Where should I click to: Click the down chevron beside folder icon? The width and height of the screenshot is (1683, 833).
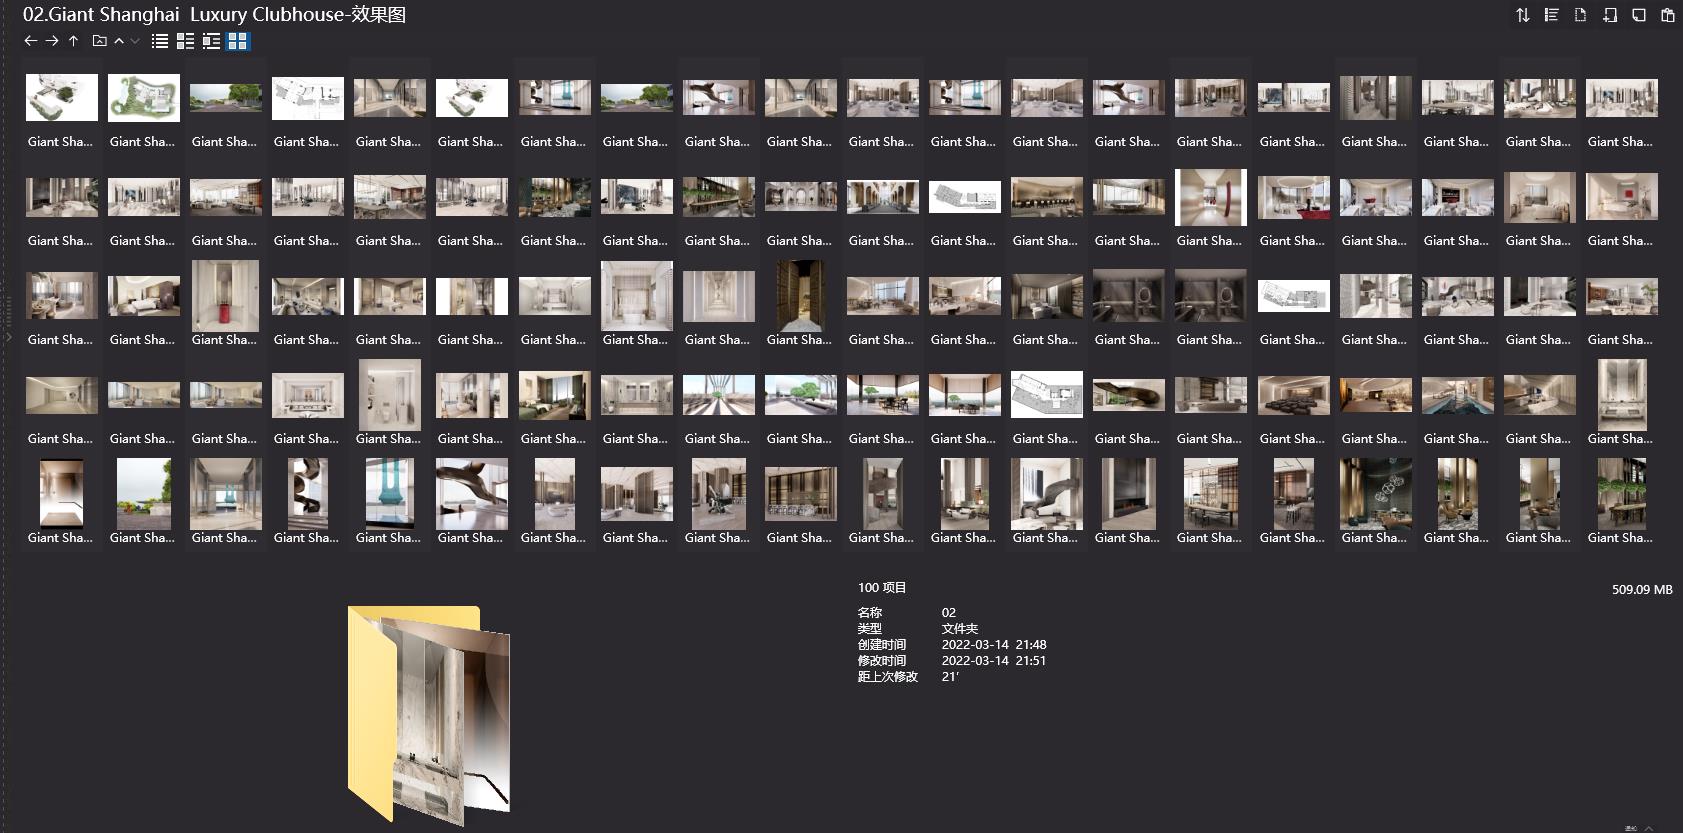pos(135,41)
